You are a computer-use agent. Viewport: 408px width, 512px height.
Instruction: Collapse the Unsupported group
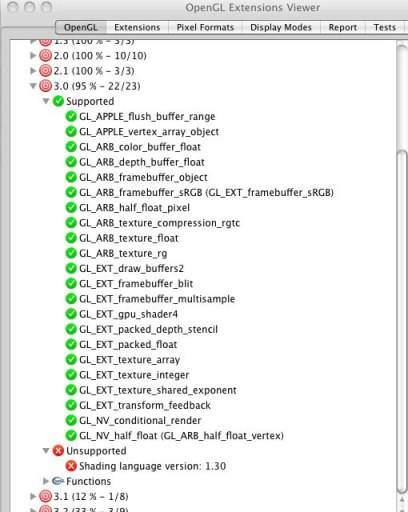tap(46, 451)
